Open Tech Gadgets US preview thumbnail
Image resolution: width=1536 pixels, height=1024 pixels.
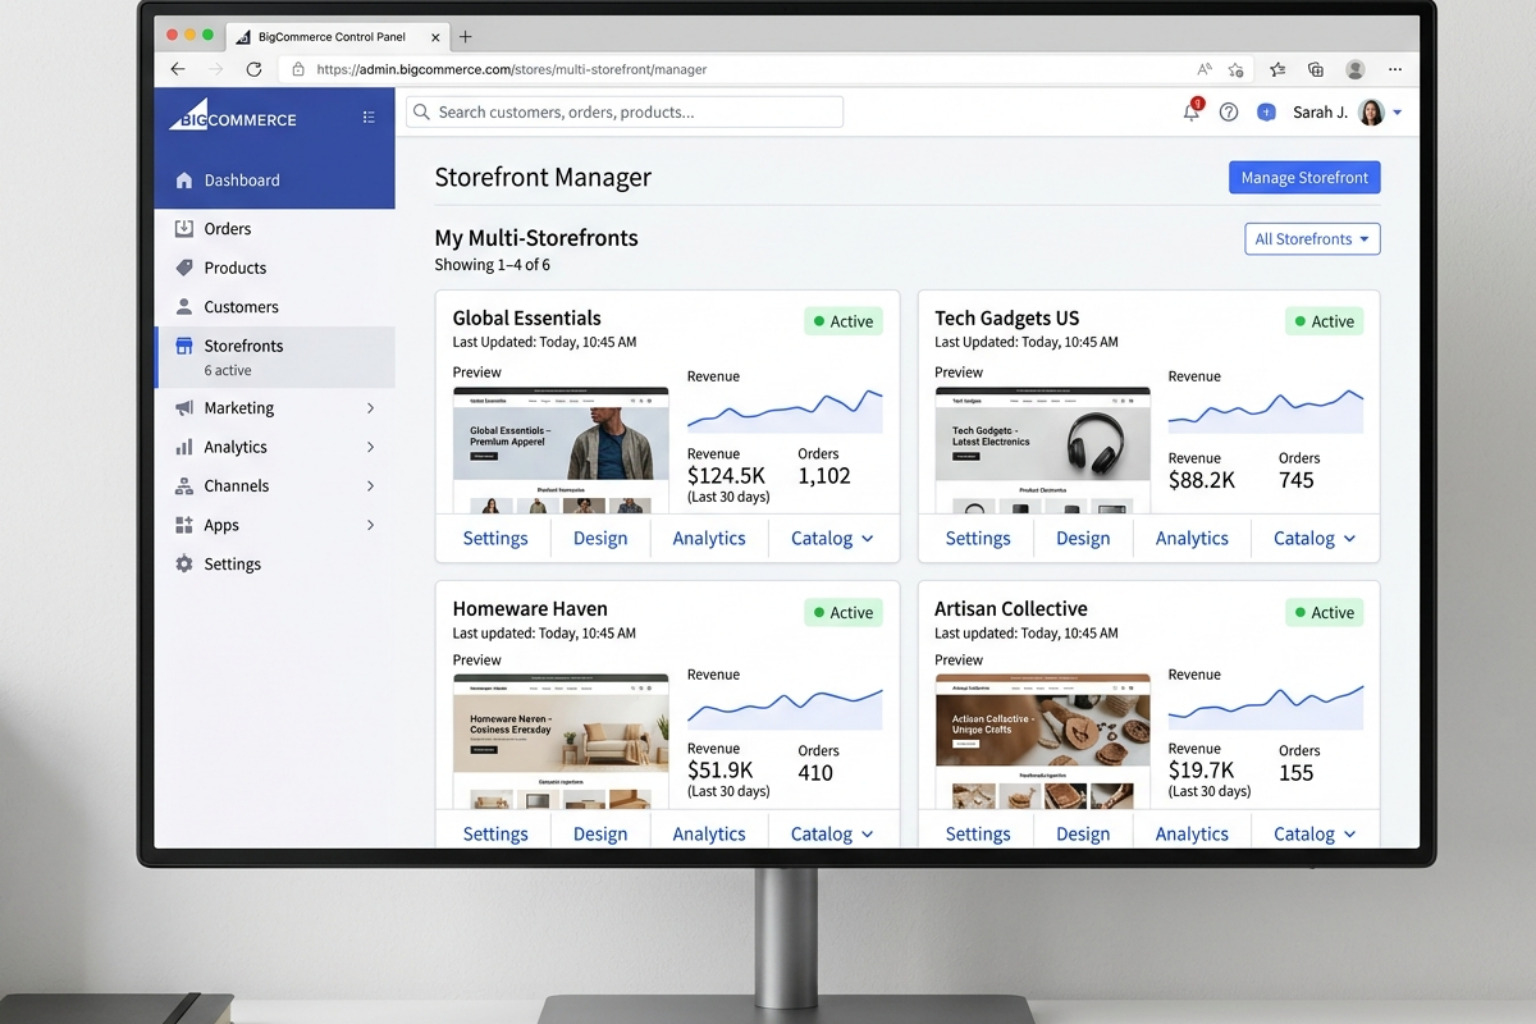pyautogui.click(x=1043, y=450)
